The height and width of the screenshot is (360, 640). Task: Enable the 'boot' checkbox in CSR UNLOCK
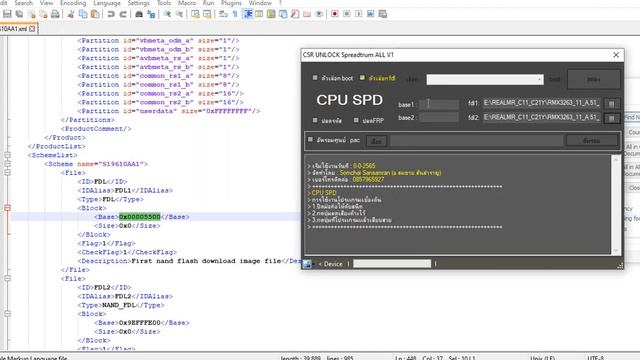click(x=315, y=78)
